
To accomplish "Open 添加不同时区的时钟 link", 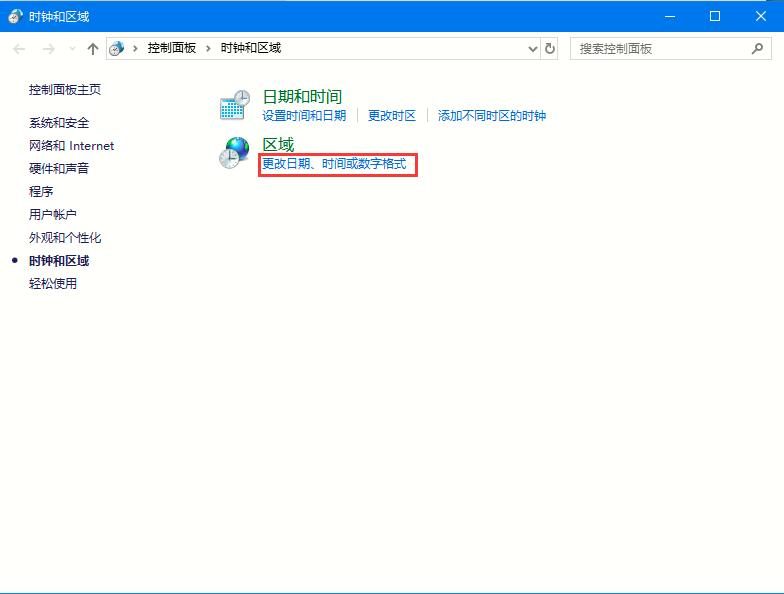I will [492, 116].
